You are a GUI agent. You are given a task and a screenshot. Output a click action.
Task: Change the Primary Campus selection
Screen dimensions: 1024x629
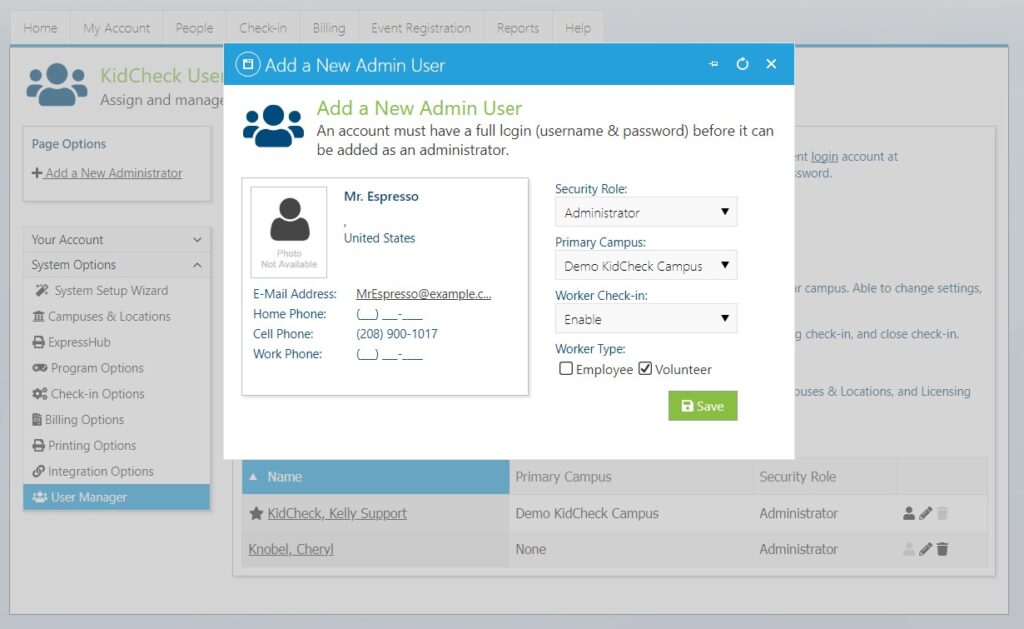pyautogui.click(x=645, y=265)
